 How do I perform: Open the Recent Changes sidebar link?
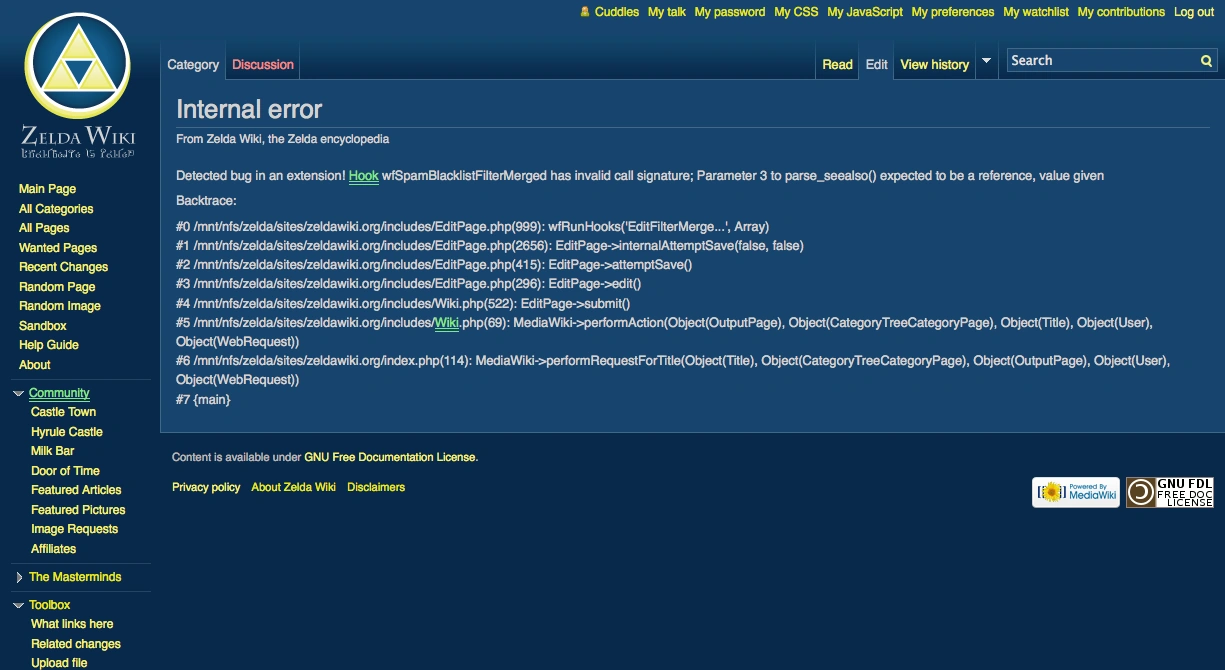tap(63, 267)
